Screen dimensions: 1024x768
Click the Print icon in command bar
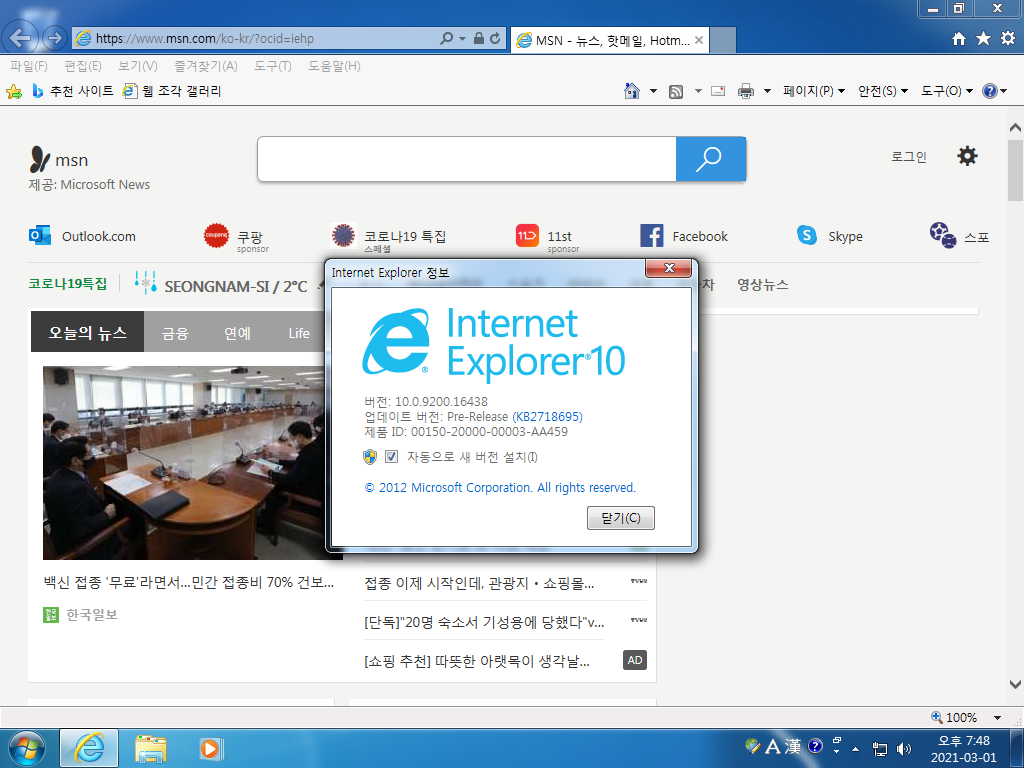[746, 91]
